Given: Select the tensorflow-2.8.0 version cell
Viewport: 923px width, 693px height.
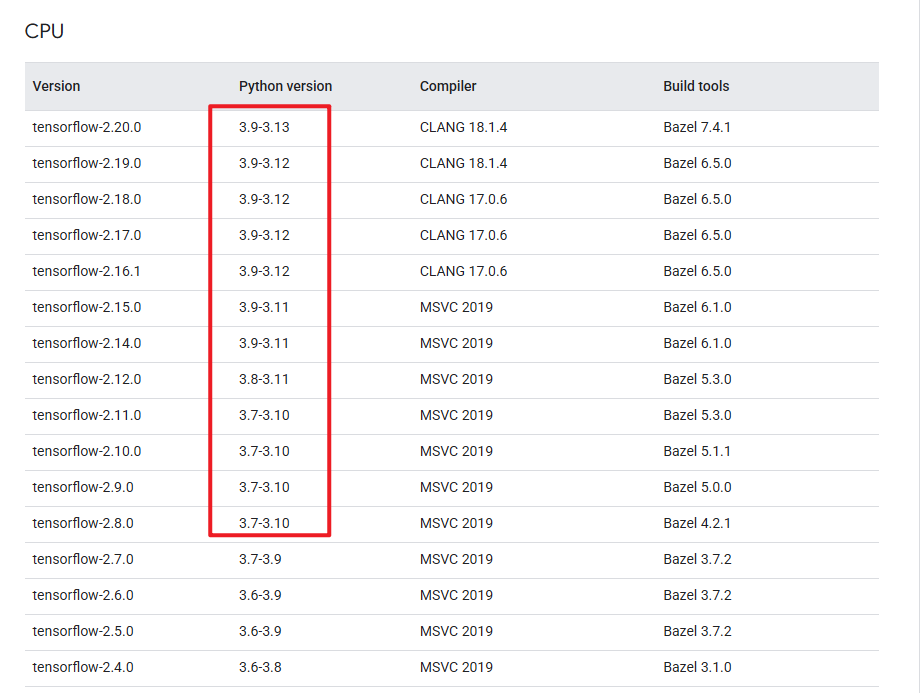Looking at the screenshot, I should (x=83, y=523).
